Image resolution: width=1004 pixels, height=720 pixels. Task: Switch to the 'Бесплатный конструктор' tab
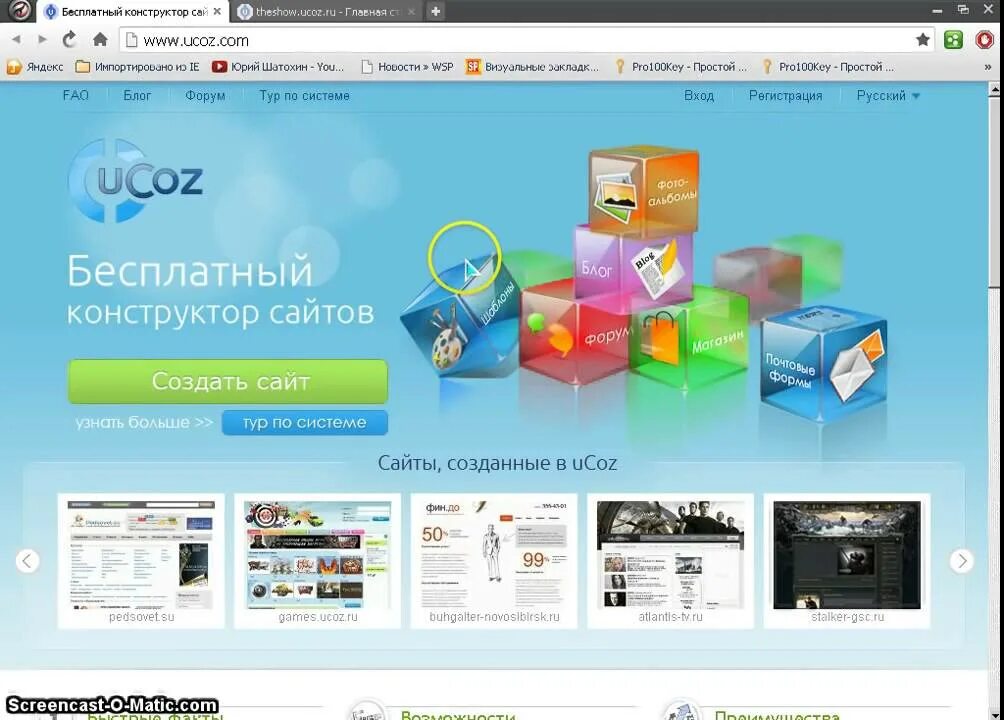click(x=133, y=12)
